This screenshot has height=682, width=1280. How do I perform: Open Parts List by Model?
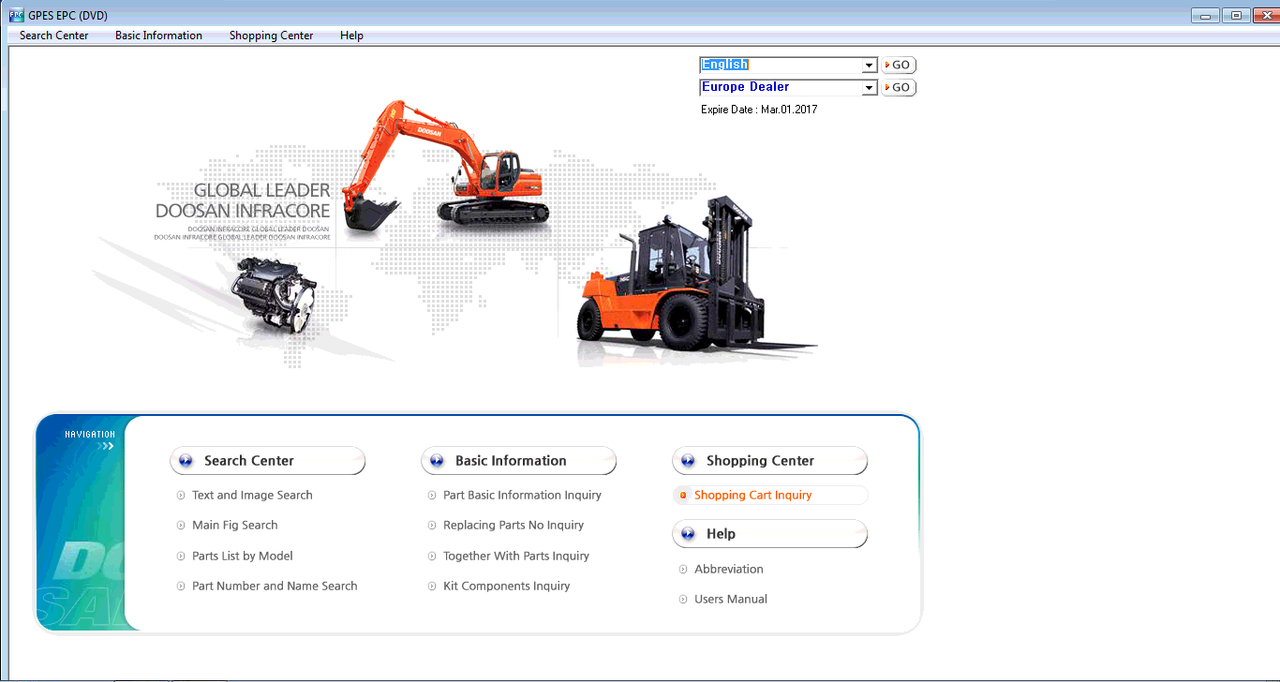242,556
